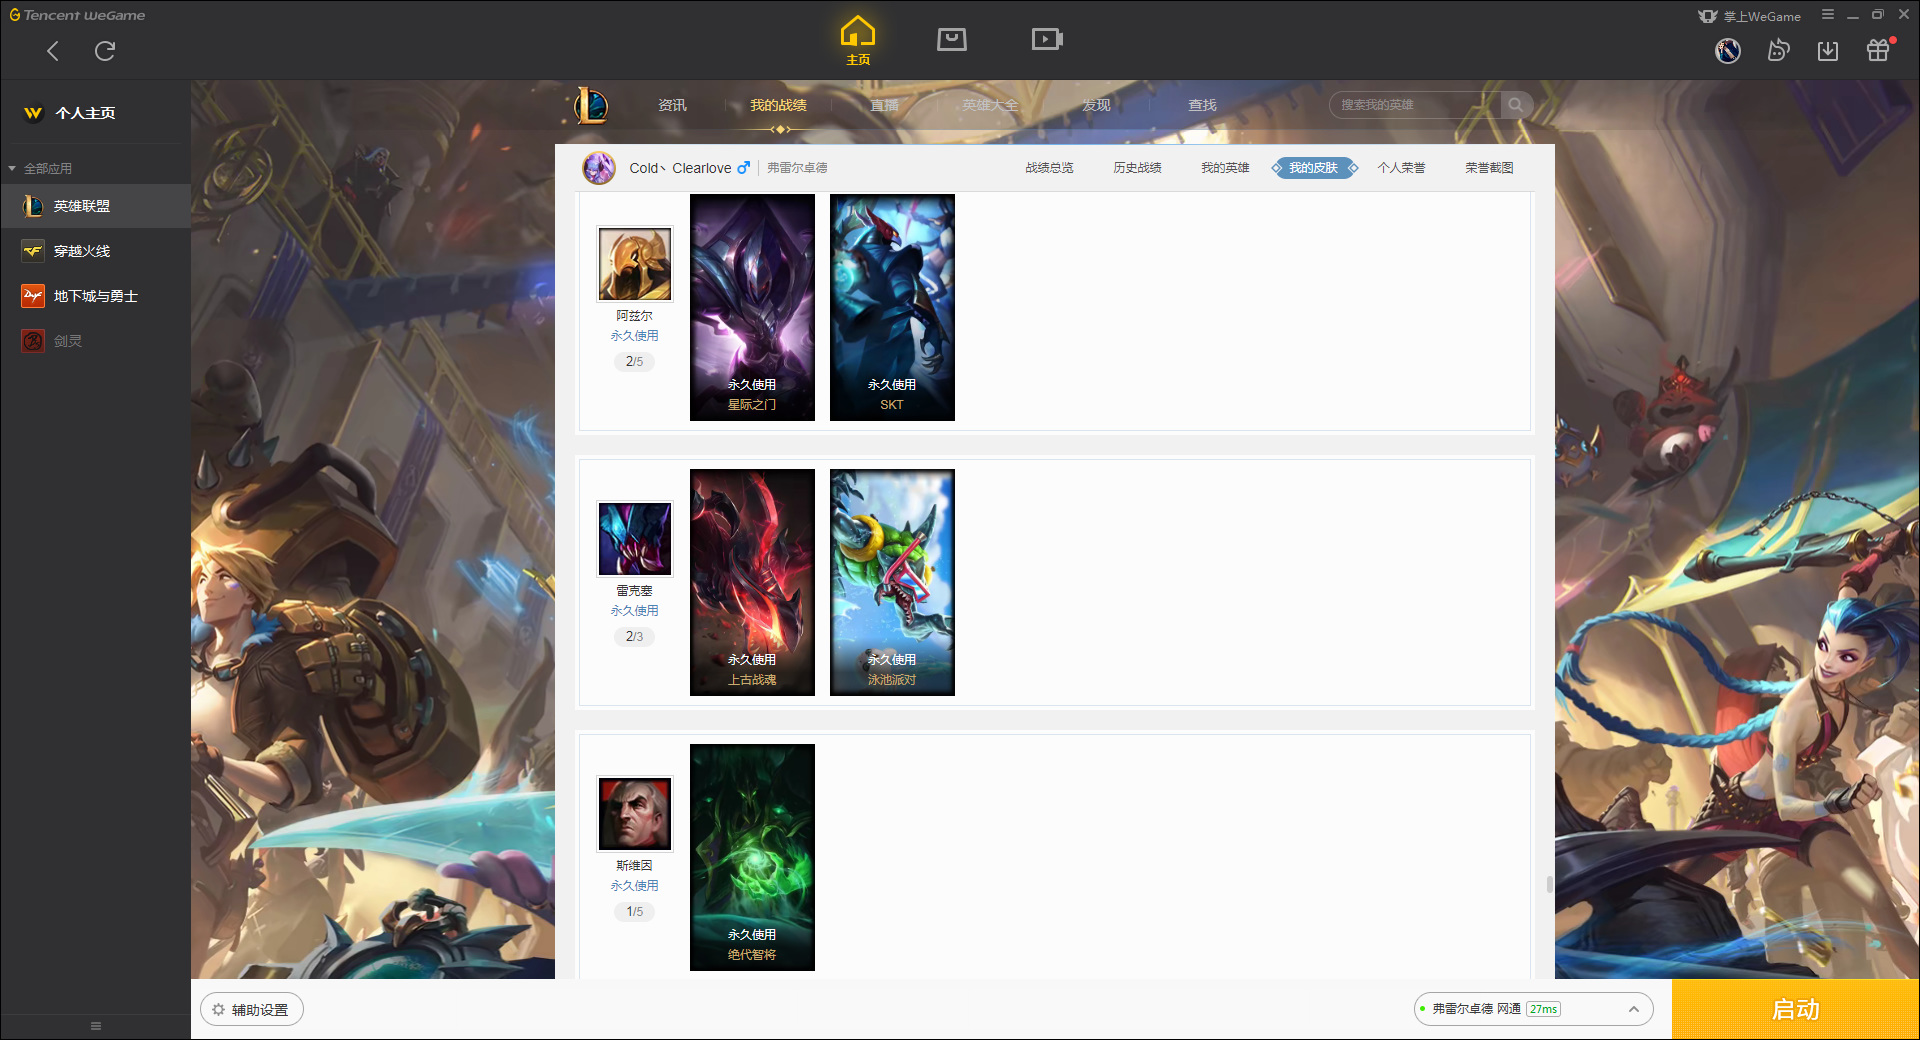Image resolution: width=1920 pixels, height=1040 pixels.
Task: Open the store bag icon
Action: click(952, 39)
